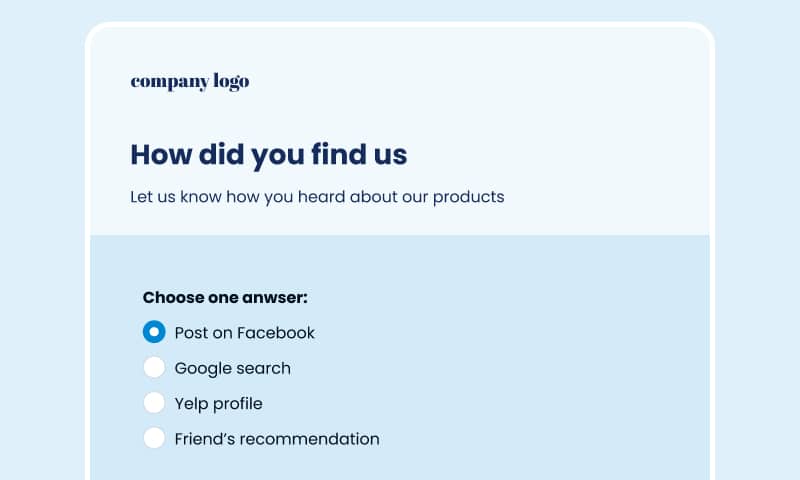
Task: Click the word "logo" in the company logo
Action: click(231, 82)
